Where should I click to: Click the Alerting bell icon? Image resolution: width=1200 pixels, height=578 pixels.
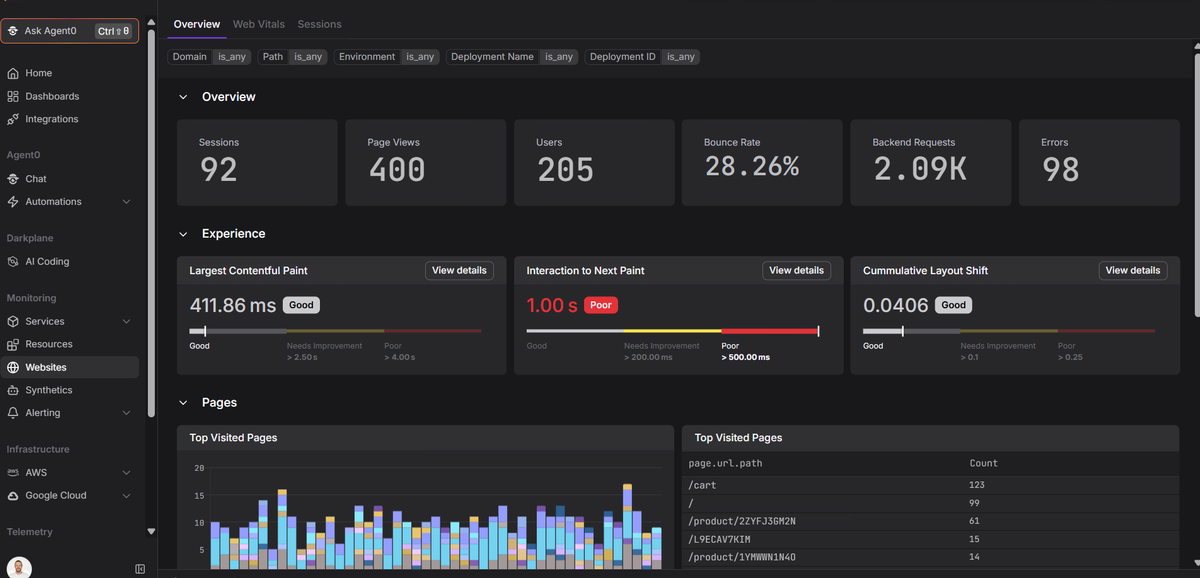[13, 413]
